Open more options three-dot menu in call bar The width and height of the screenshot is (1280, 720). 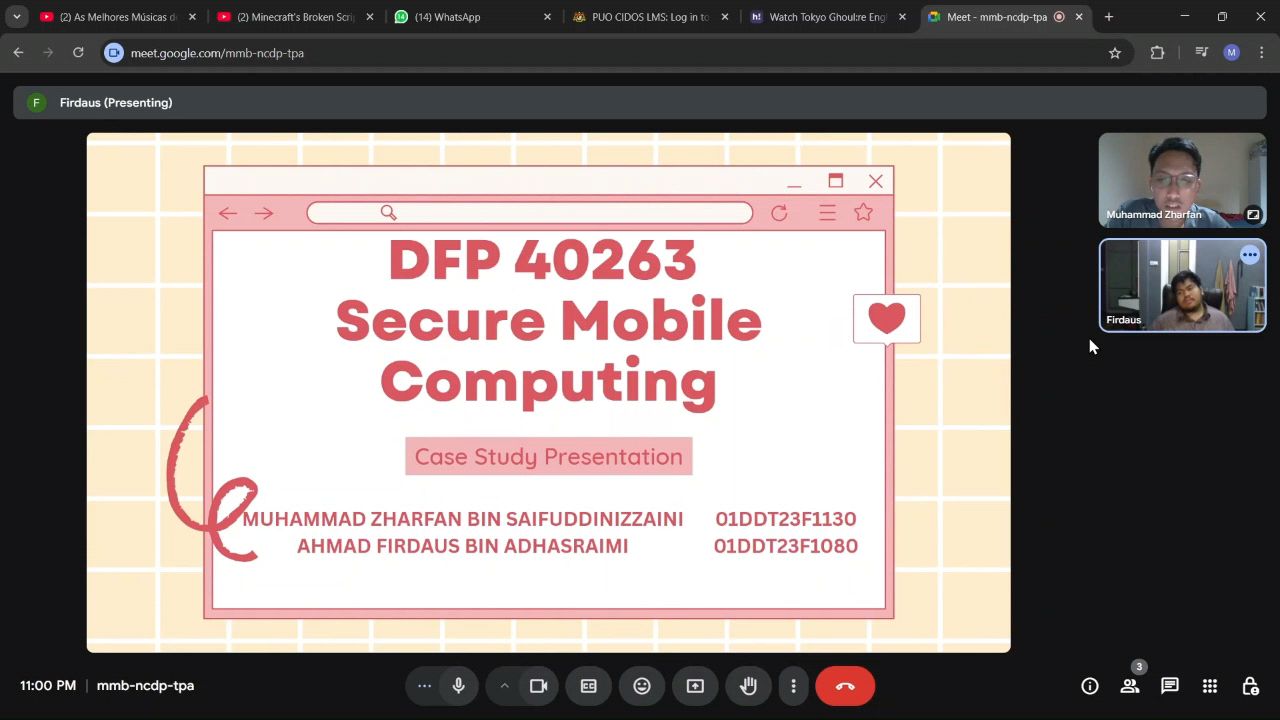pos(793,686)
